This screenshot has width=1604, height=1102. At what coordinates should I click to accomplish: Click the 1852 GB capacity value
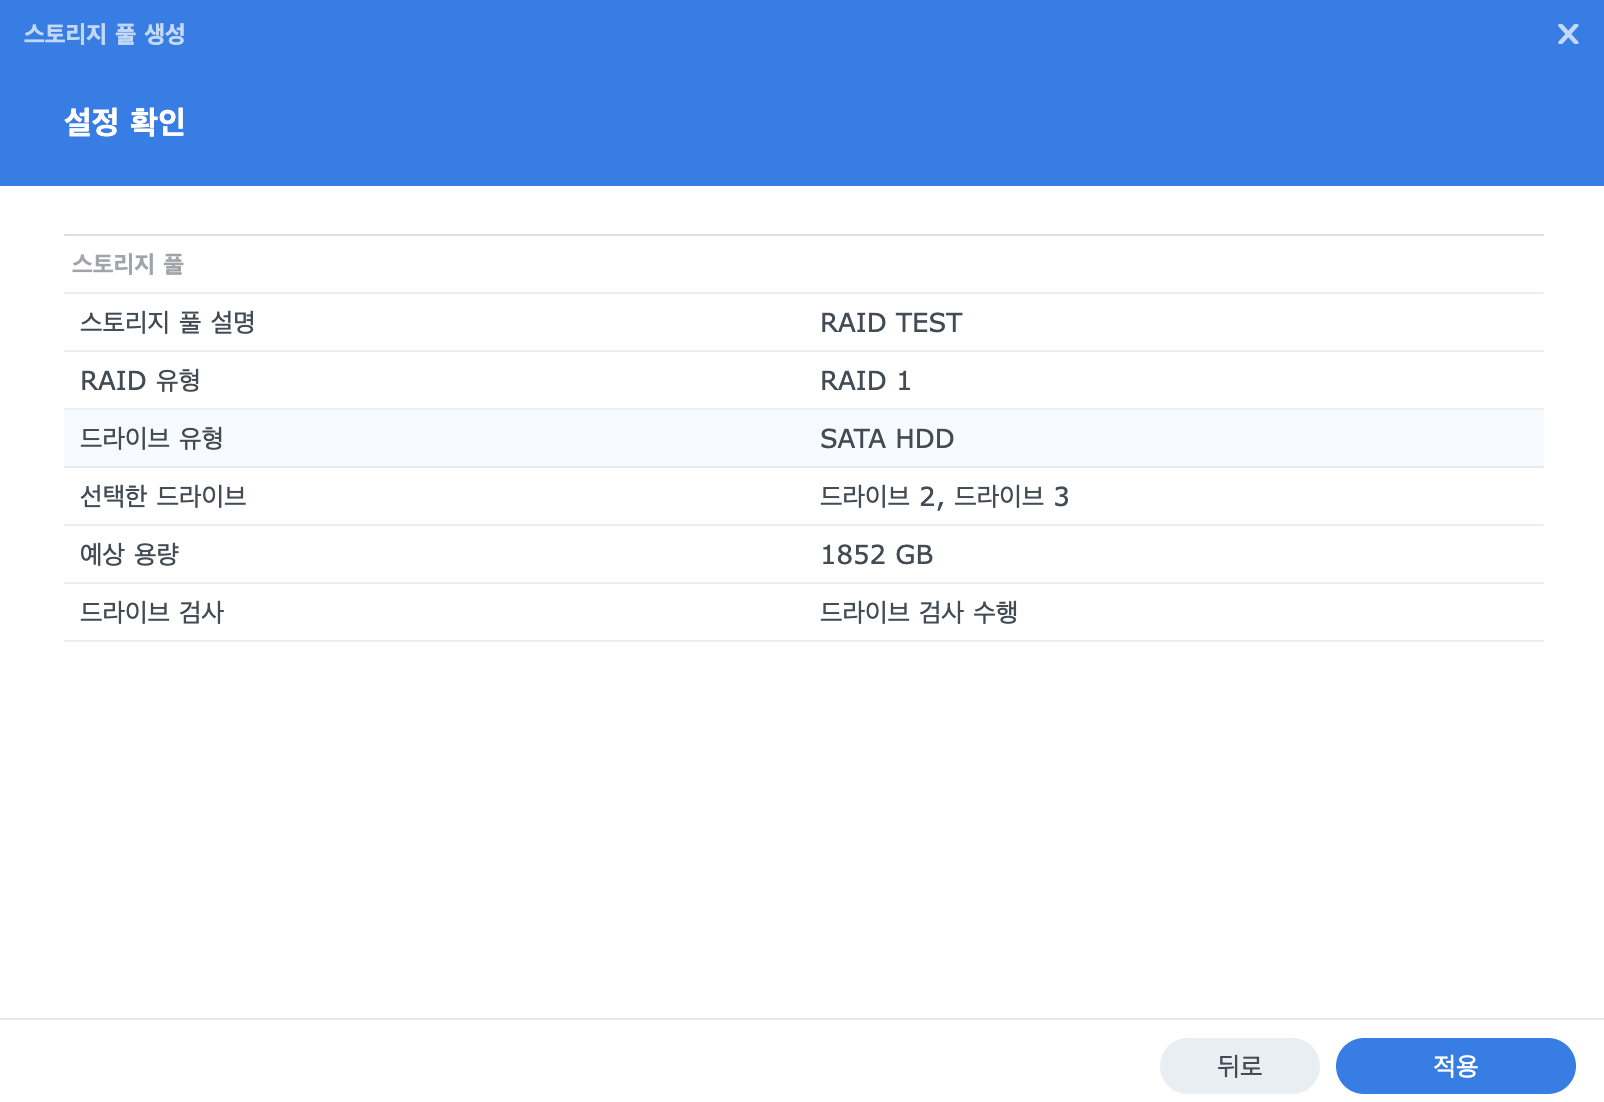876,555
